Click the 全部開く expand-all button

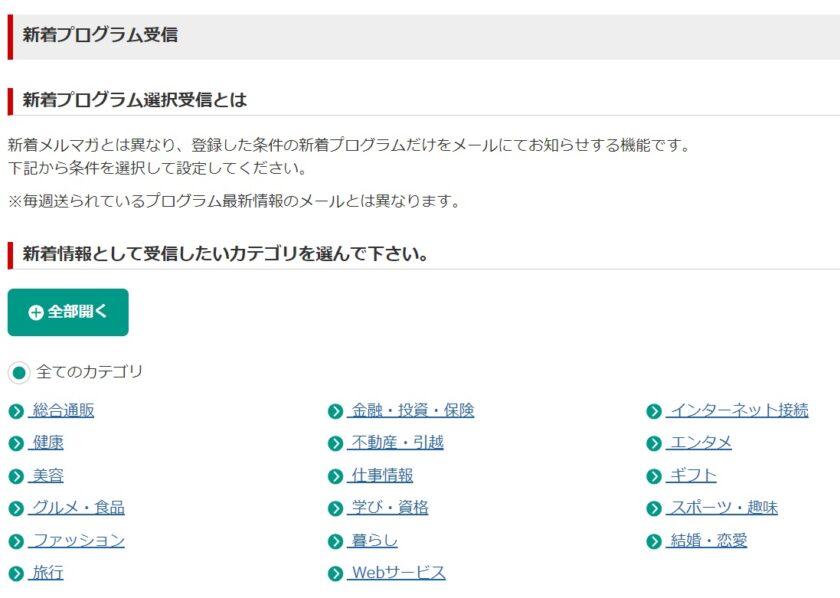pos(68,312)
